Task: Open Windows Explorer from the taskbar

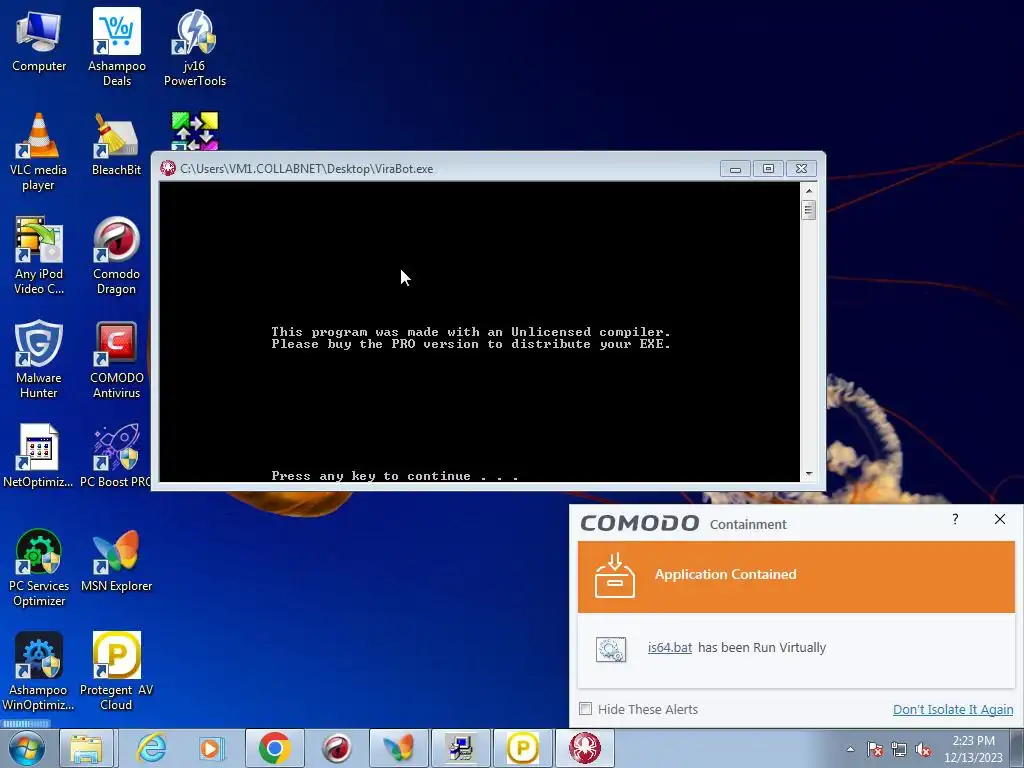Action: click(86, 748)
